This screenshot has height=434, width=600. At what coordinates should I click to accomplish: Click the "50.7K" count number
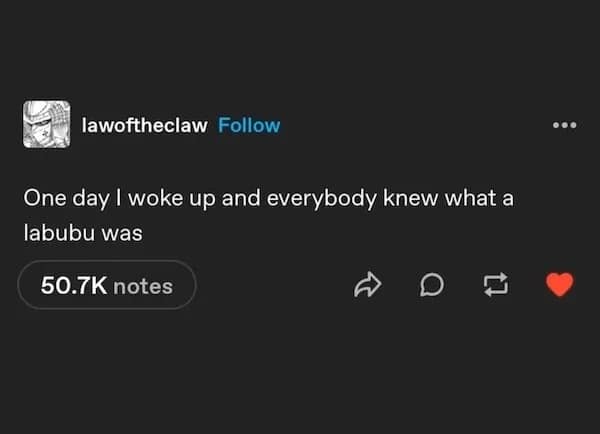coord(73,286)
